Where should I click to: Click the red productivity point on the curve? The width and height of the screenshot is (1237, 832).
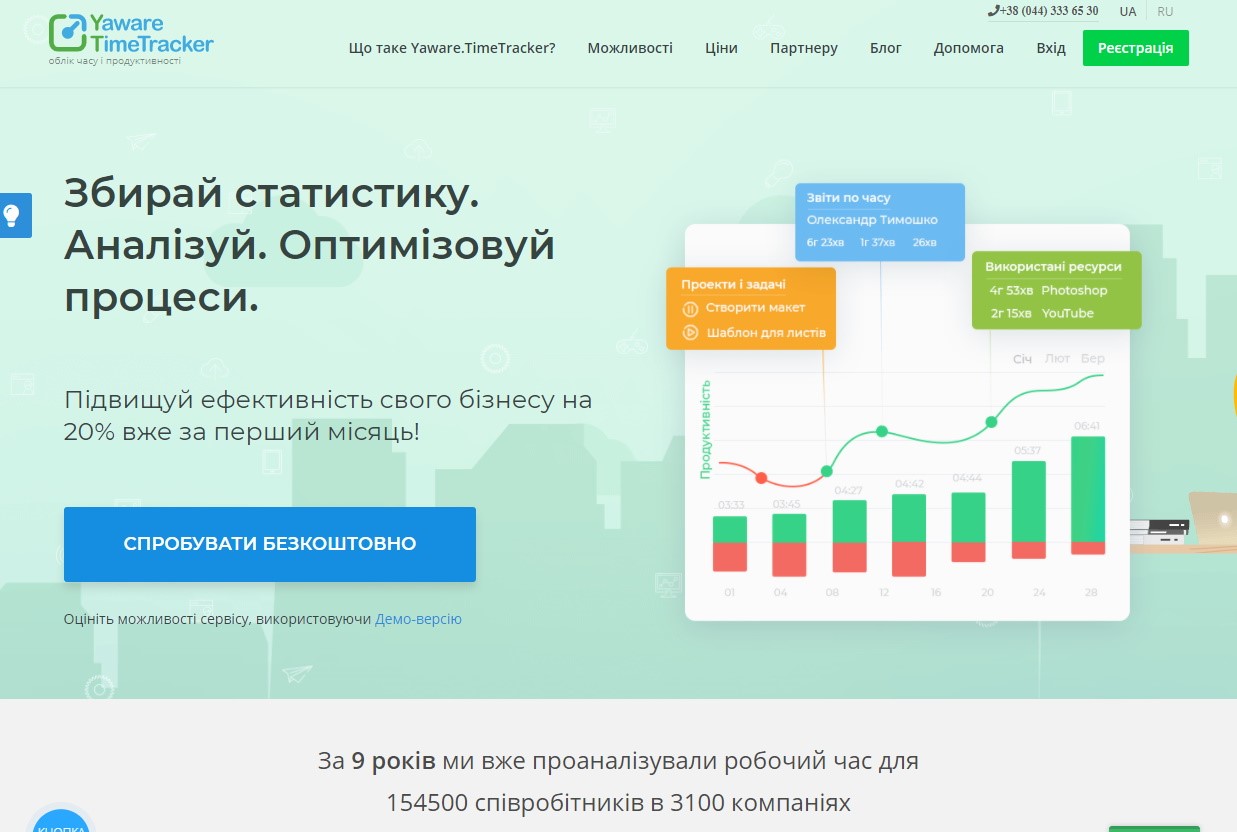tap(761, 478)
